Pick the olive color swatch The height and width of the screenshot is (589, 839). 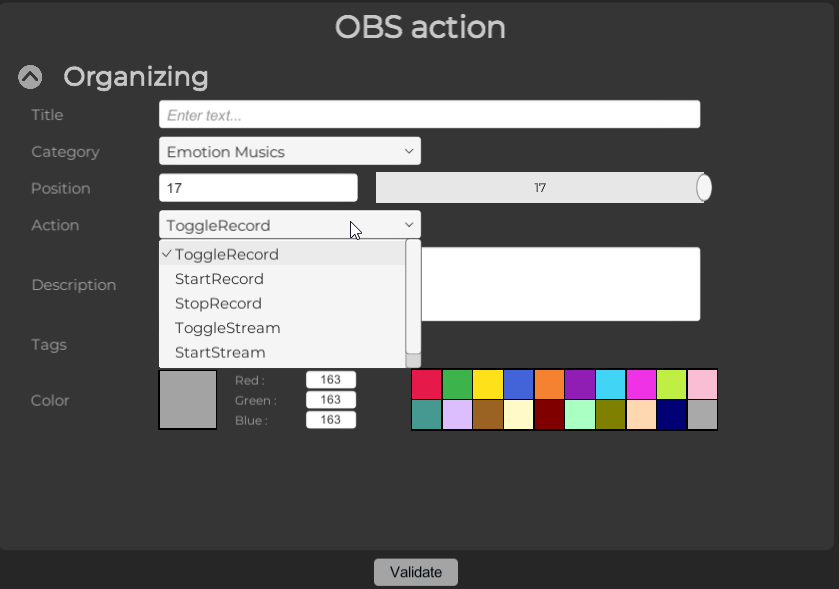tap(611, 415)
